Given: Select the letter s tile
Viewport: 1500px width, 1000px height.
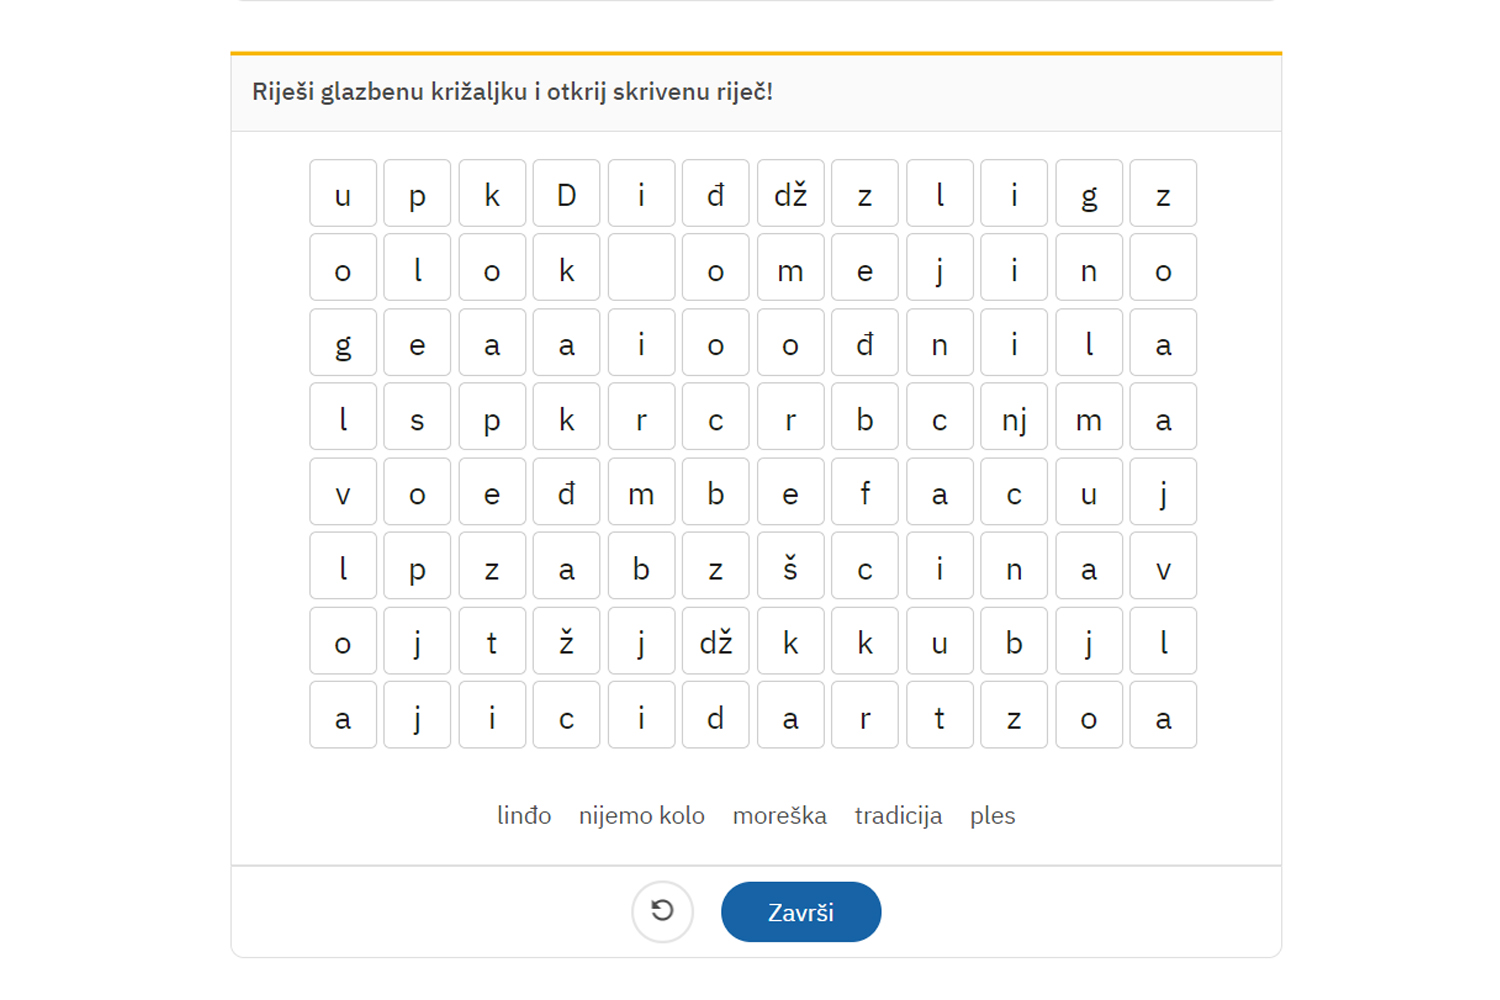Looking at the screenshot, I should [417, 419].
